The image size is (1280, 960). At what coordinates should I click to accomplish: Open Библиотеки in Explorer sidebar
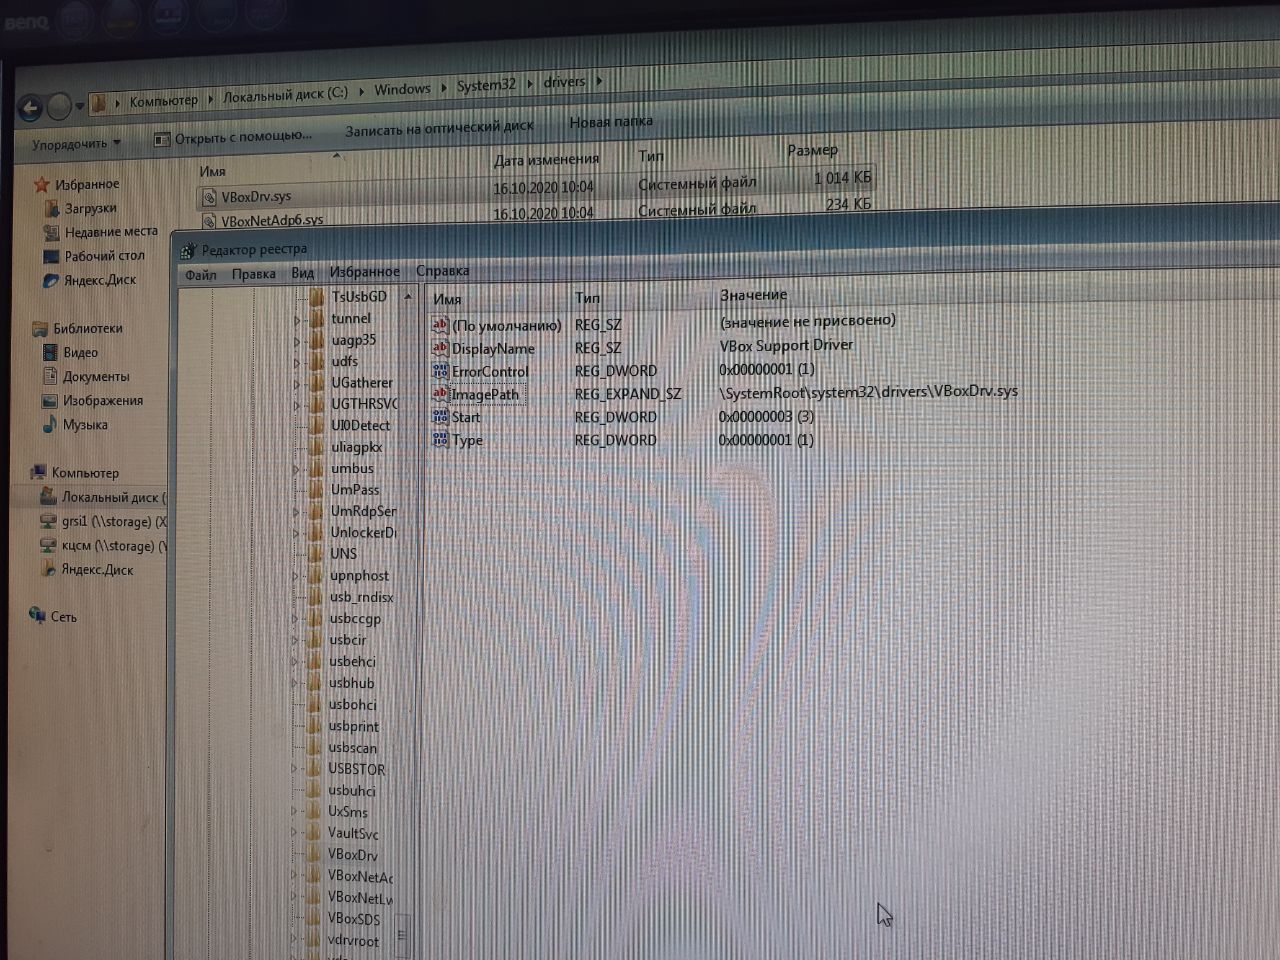pos(87,328)
